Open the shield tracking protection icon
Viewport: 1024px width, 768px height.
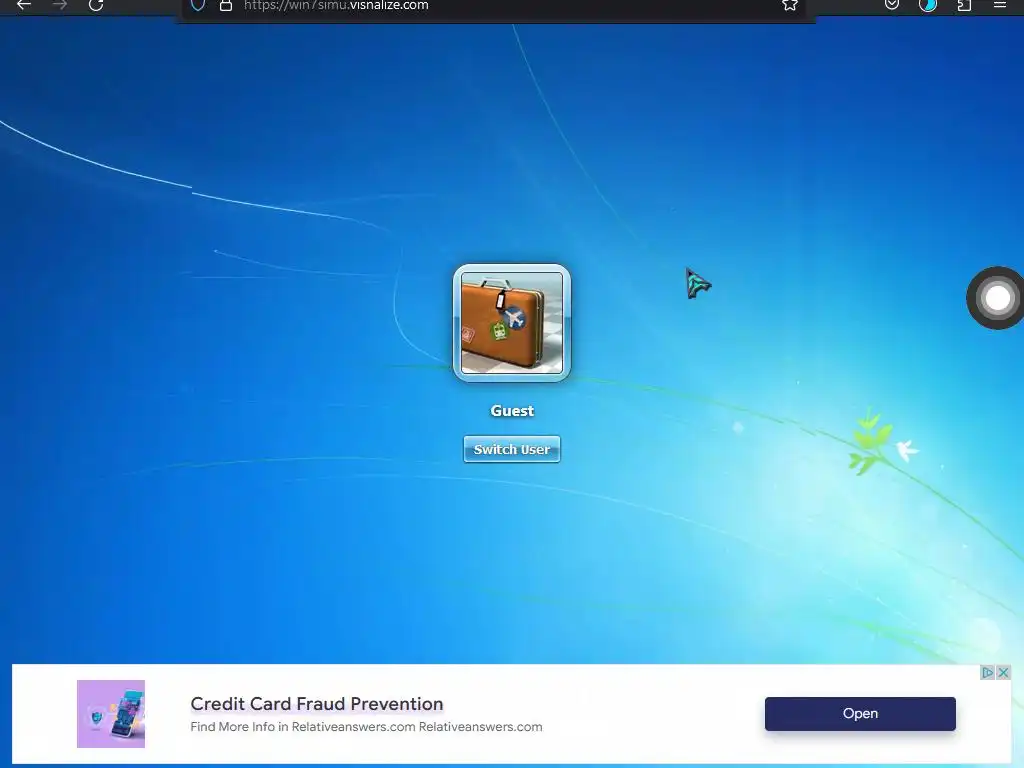coord(198,5)
